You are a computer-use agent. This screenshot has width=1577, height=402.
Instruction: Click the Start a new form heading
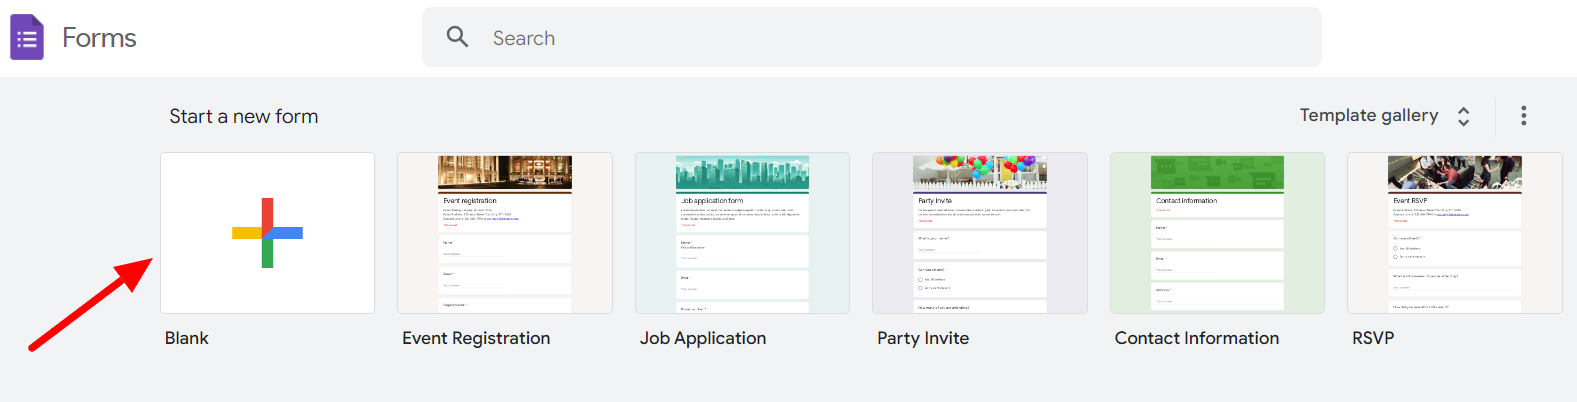point(244,117)
